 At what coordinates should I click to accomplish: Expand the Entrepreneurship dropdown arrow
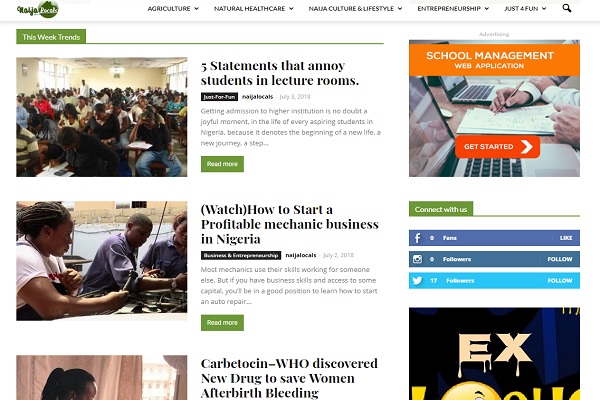(487, 8)
